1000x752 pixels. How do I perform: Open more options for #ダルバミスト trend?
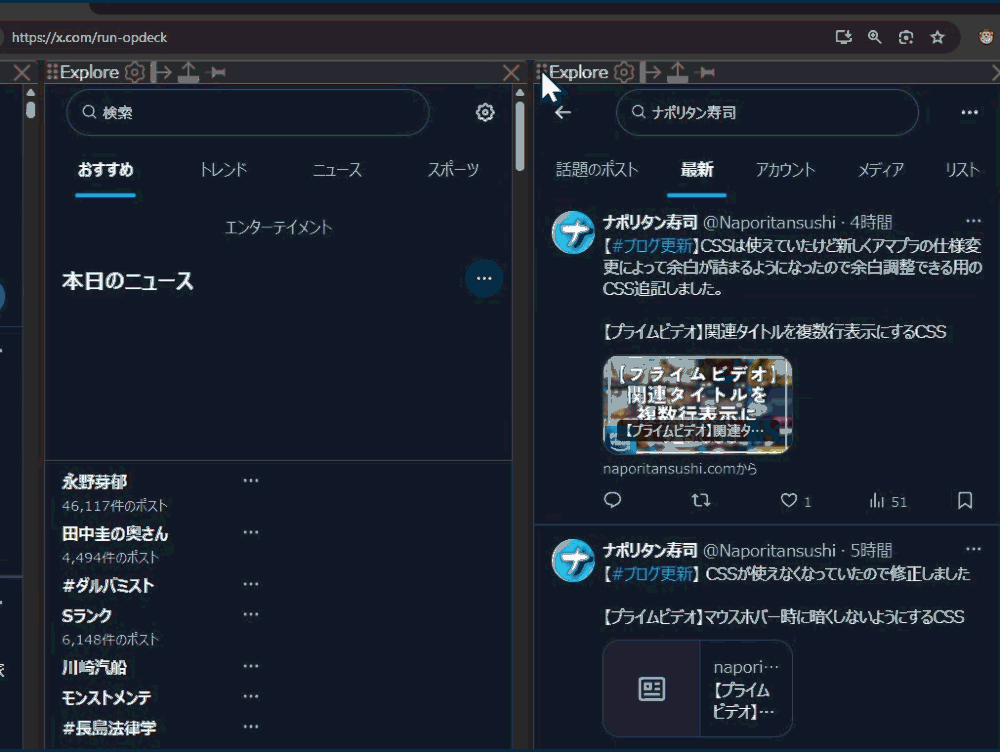pyautogui.click(x=251, y=584)
